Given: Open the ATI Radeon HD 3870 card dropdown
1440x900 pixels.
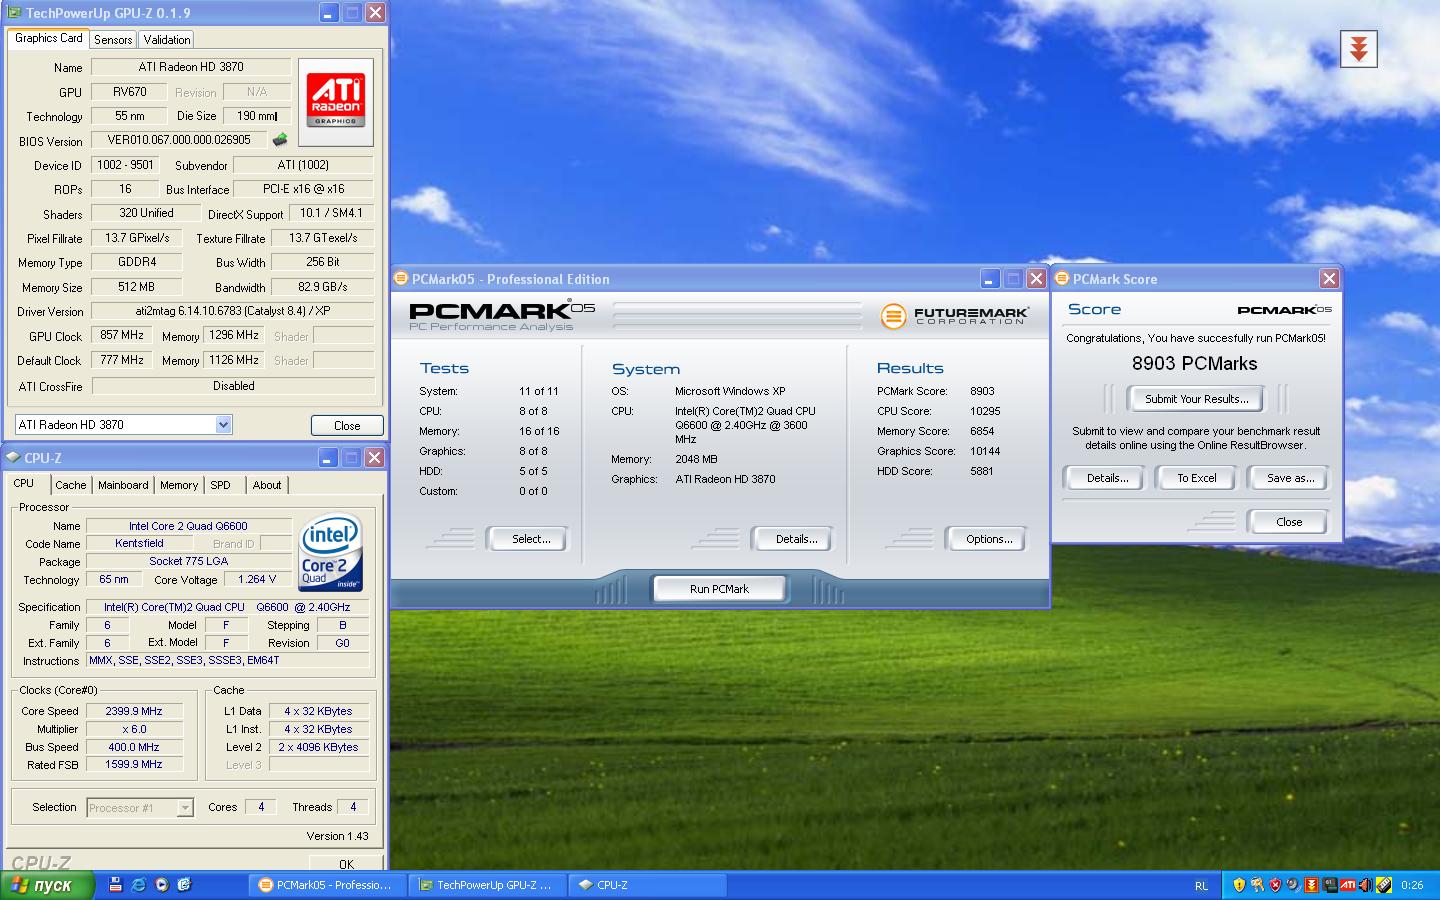Looking at the screenshot, I should 223,425.
